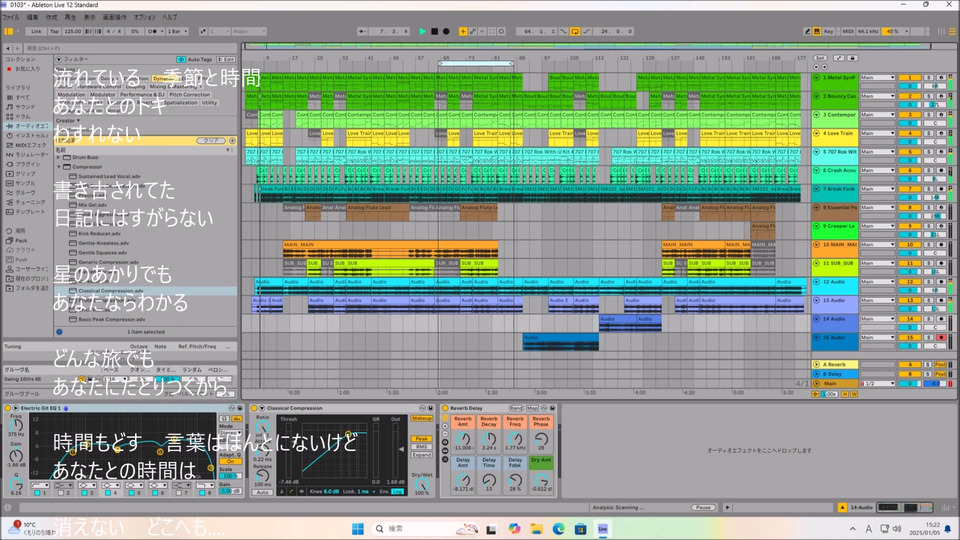The height and width of the screenshot is (540, 960).
Task: Toggle the Key map mode button
Action: 828,31
